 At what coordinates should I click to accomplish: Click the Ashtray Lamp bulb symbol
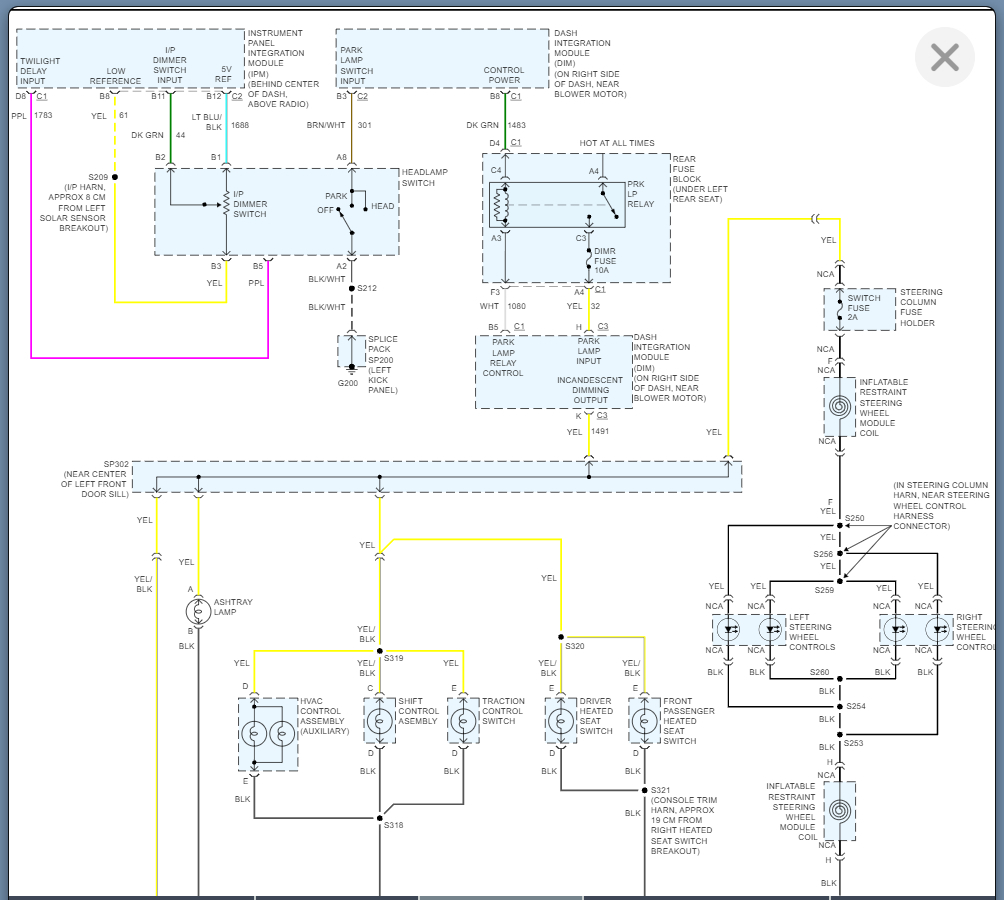[198, 609]
